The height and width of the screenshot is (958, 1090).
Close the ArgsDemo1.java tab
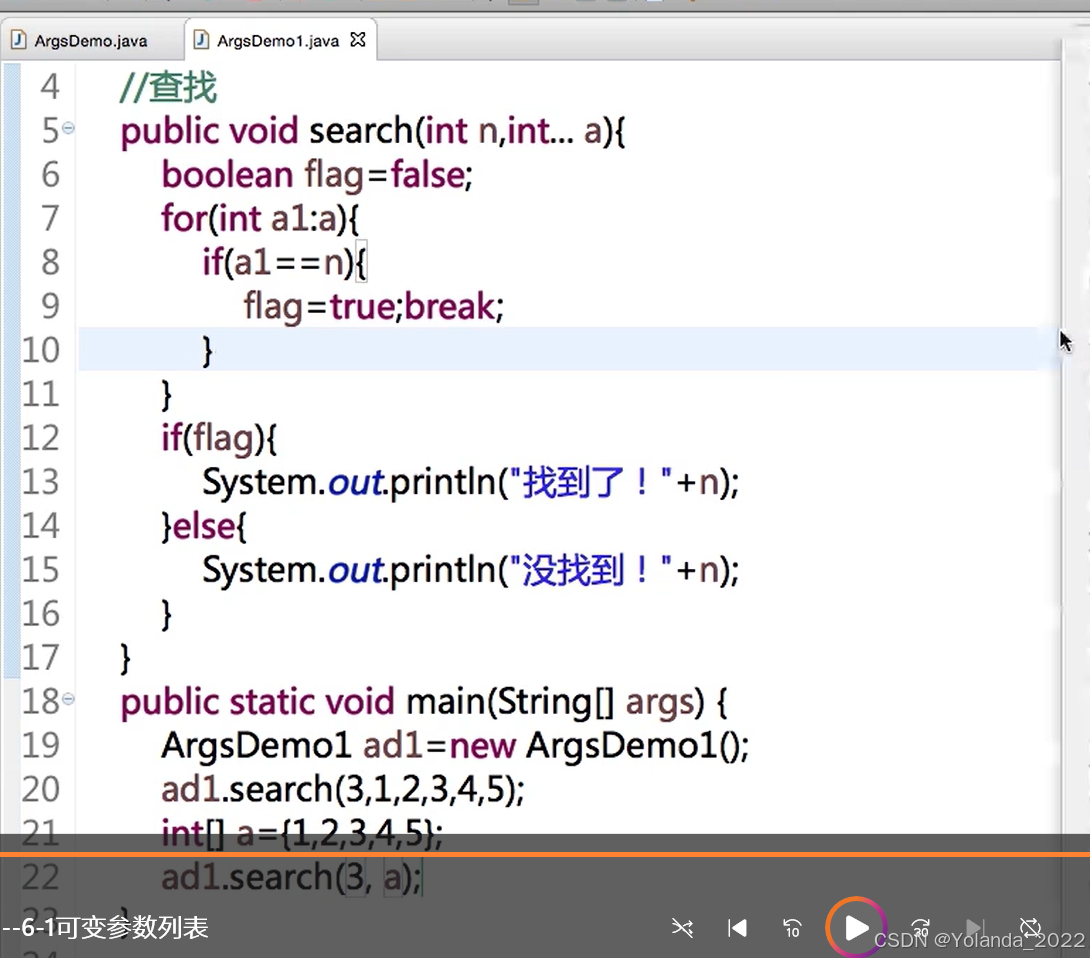358,40
